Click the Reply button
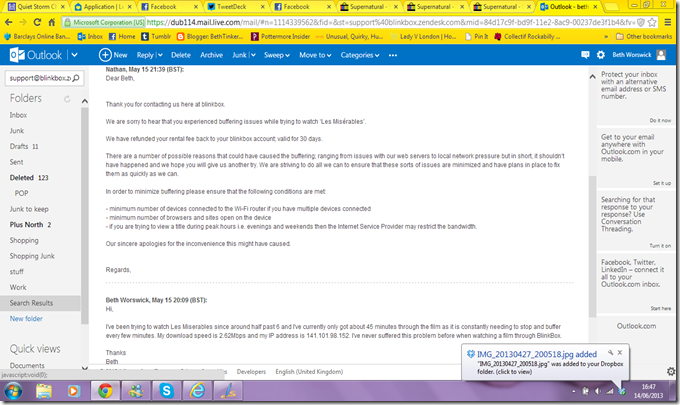 (x=145, y=55)
